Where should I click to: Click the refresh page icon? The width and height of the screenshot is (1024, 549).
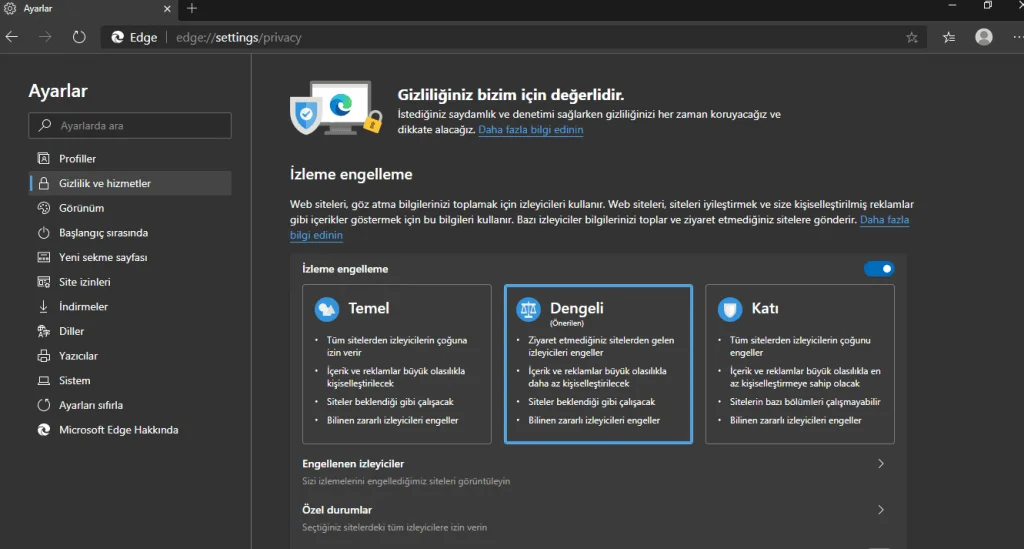79,37
